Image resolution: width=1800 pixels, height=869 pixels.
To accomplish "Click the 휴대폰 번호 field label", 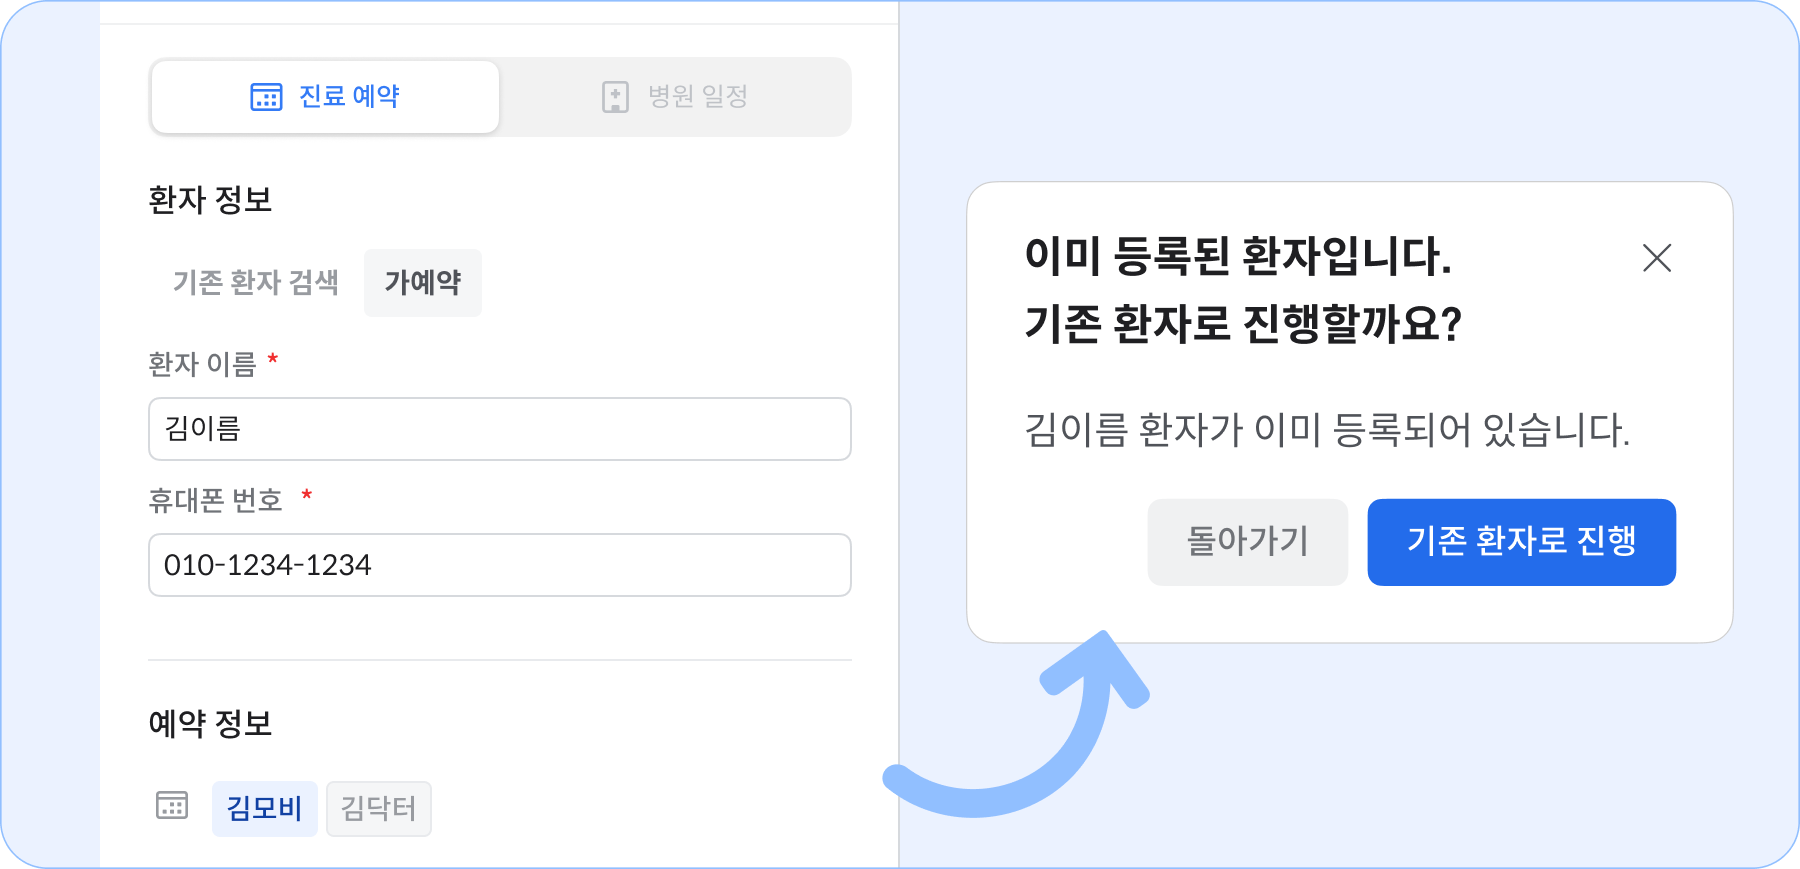I will (x=216, y=500).
